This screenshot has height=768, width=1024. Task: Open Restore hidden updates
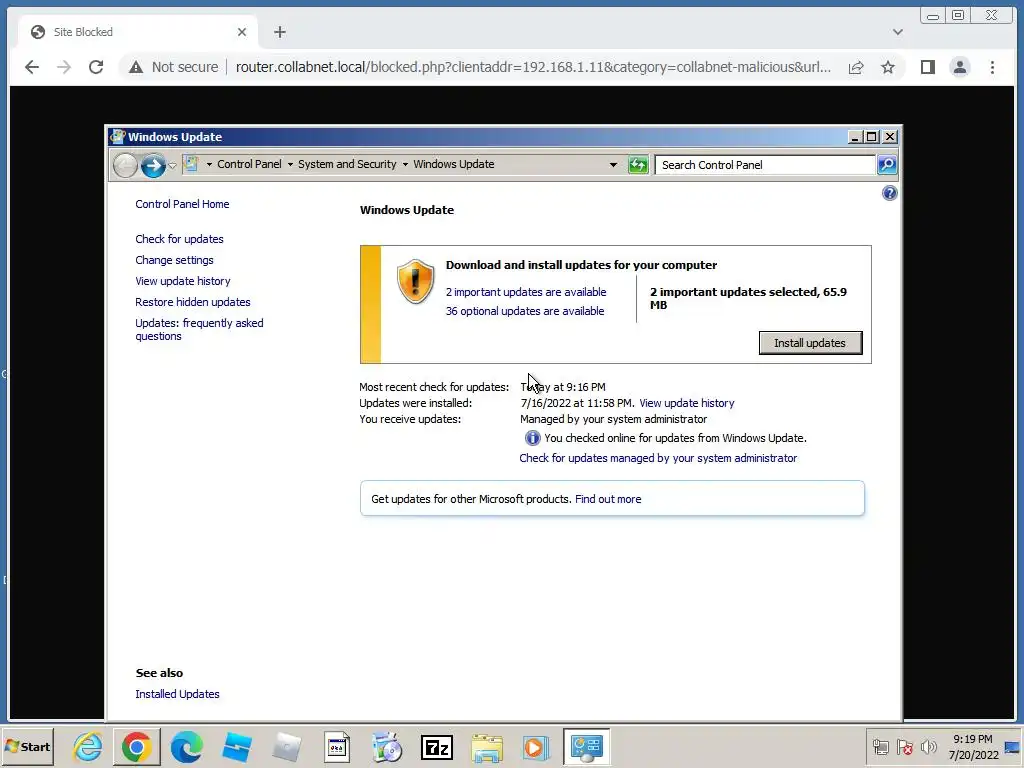(x=193, y=302)
